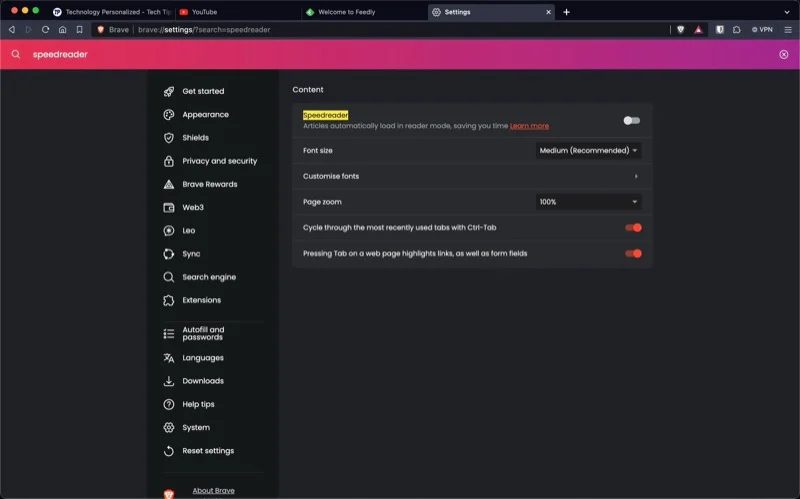Bookmark this page with bookmark icon

(80, 30)
